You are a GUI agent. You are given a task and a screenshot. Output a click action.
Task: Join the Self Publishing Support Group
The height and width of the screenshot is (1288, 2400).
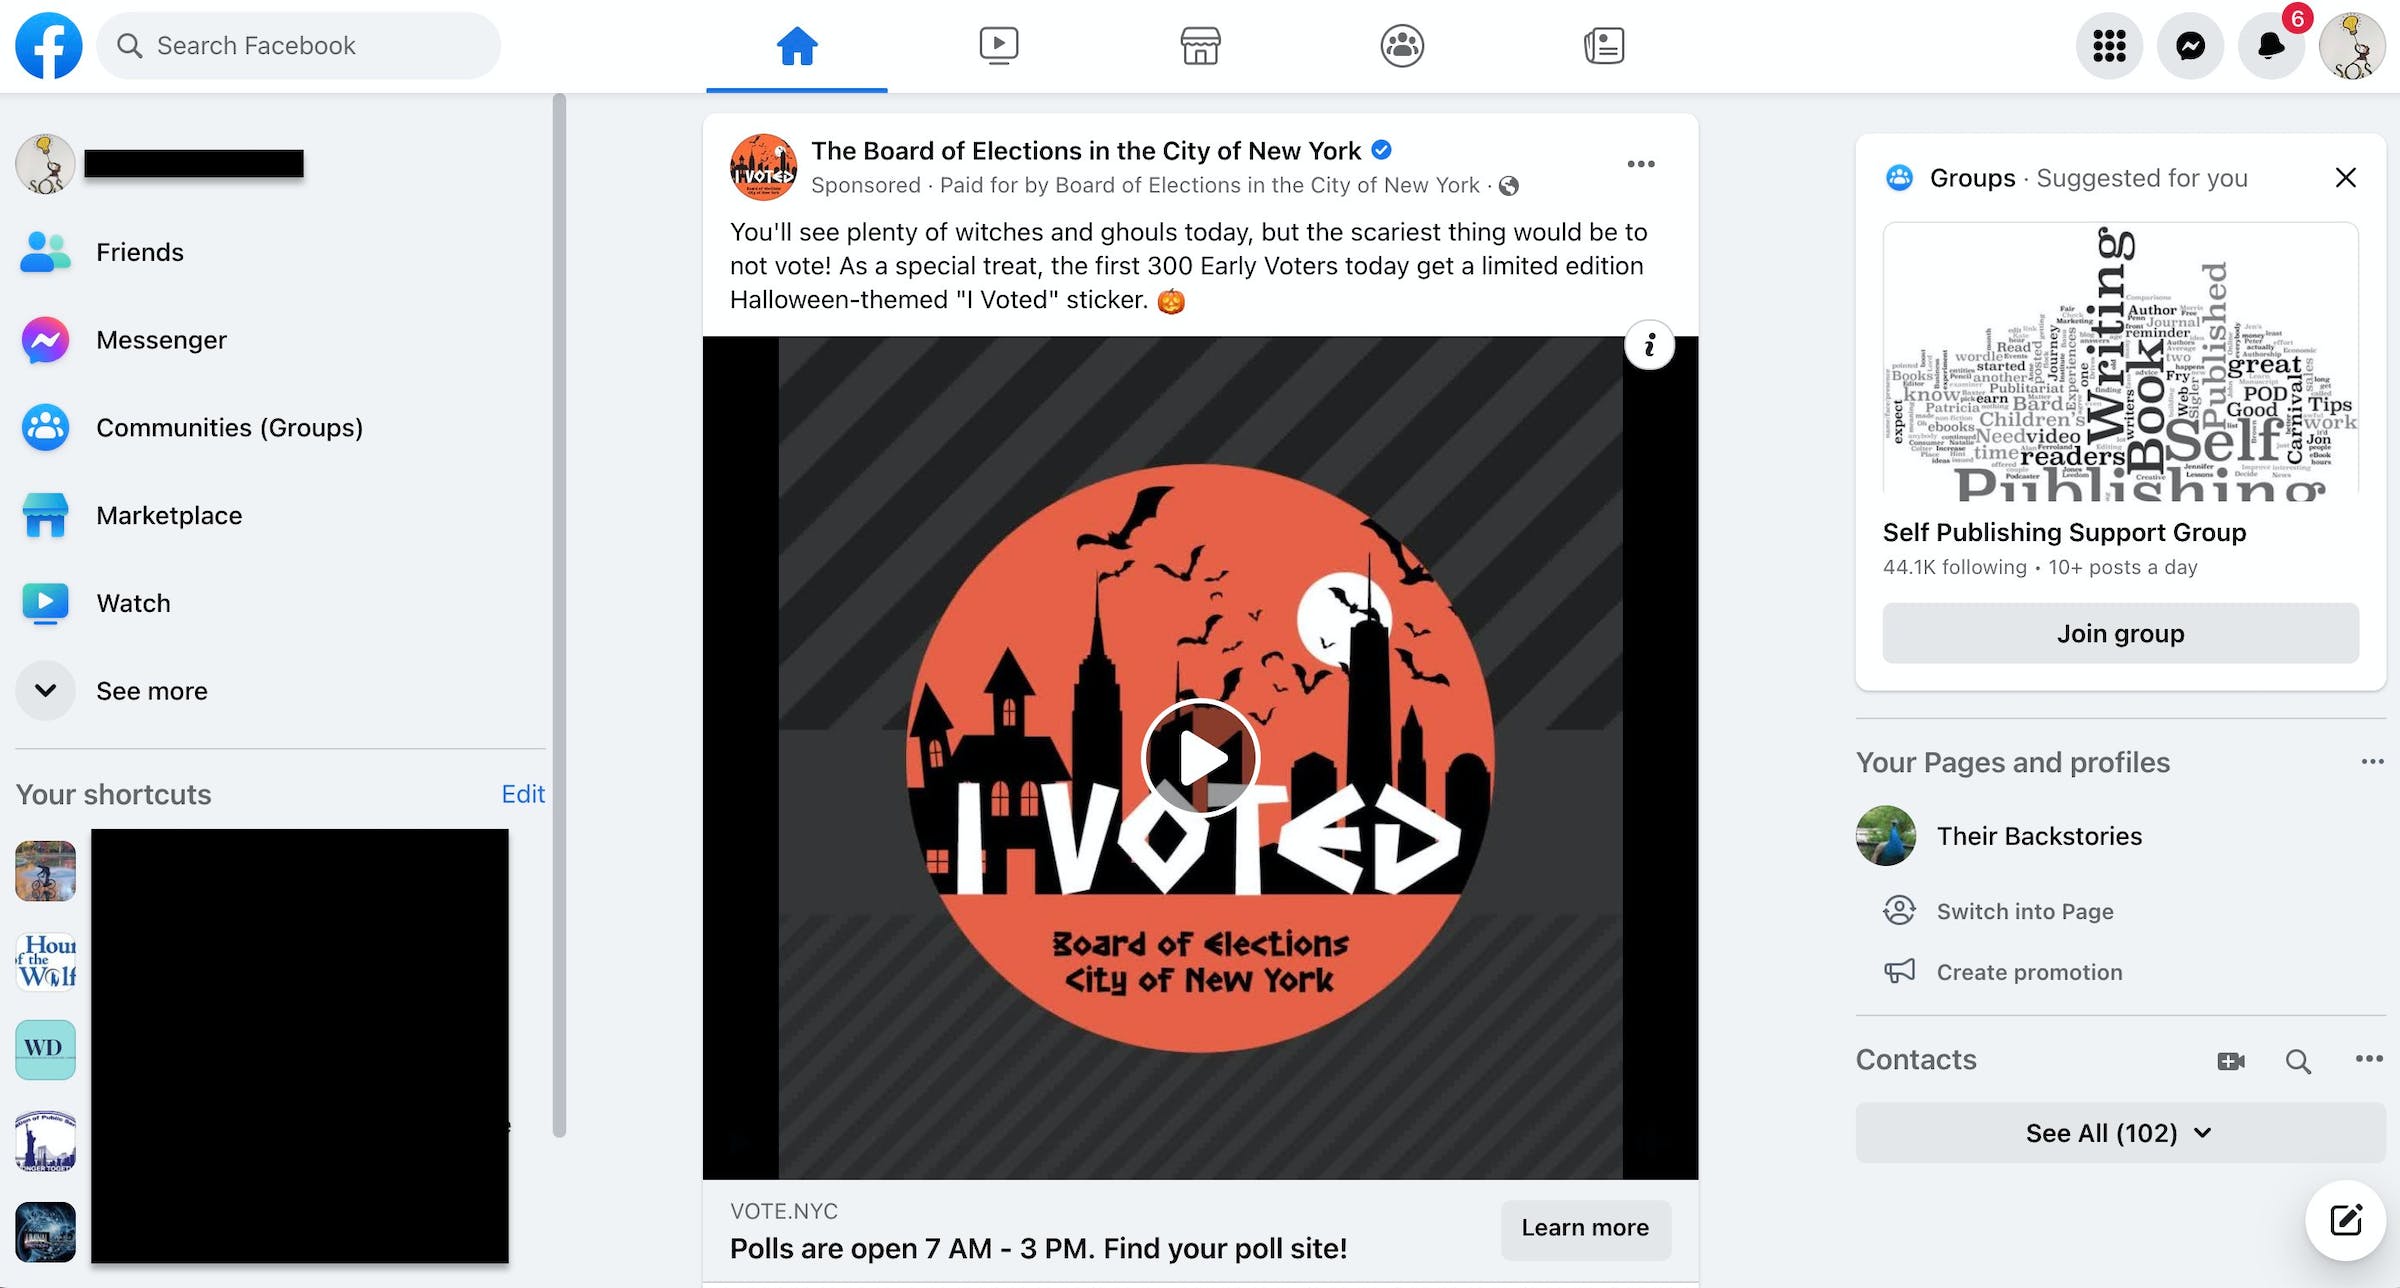point(2119,632)
